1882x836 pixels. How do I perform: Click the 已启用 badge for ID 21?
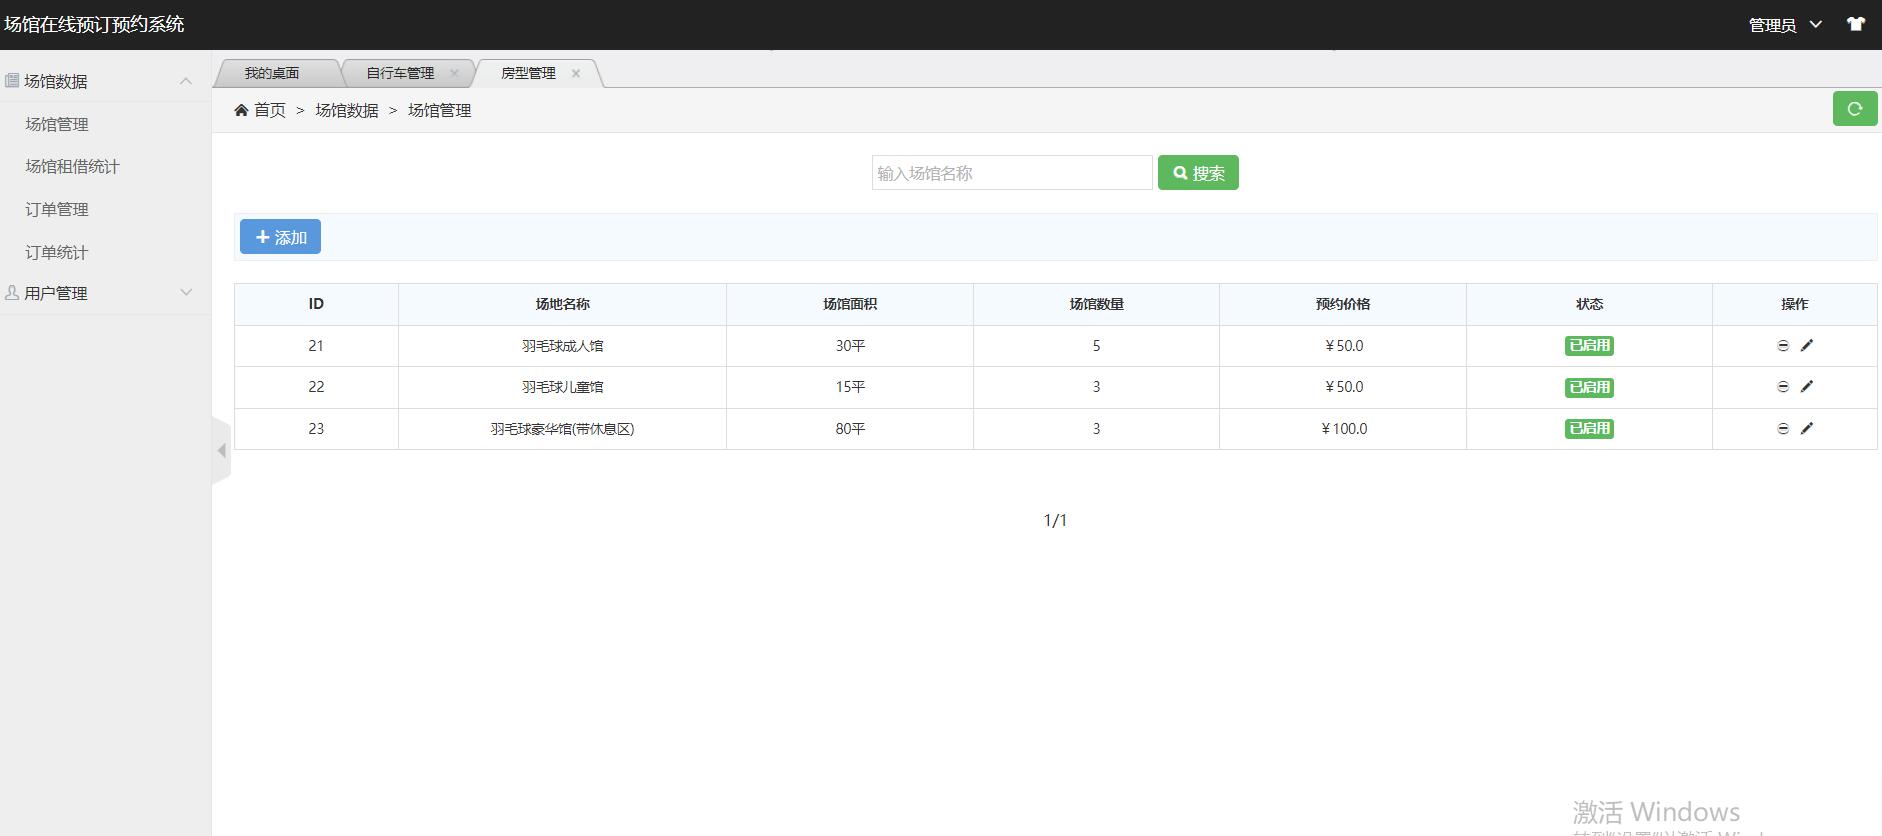point(1589,345)
